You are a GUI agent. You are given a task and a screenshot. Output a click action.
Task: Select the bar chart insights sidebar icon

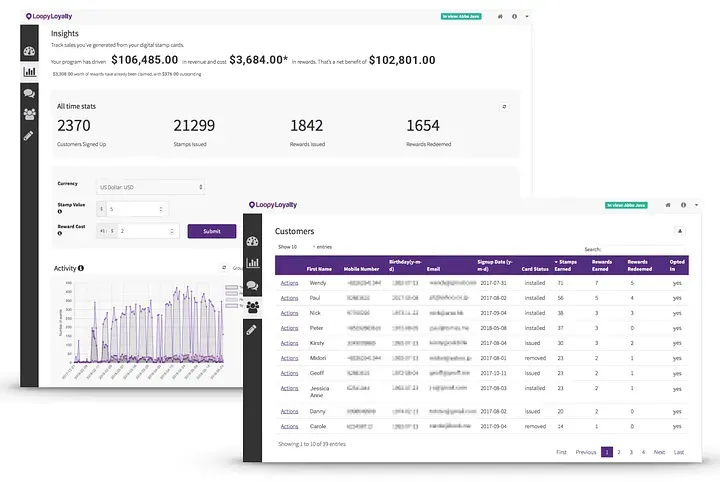coord(29,72)
